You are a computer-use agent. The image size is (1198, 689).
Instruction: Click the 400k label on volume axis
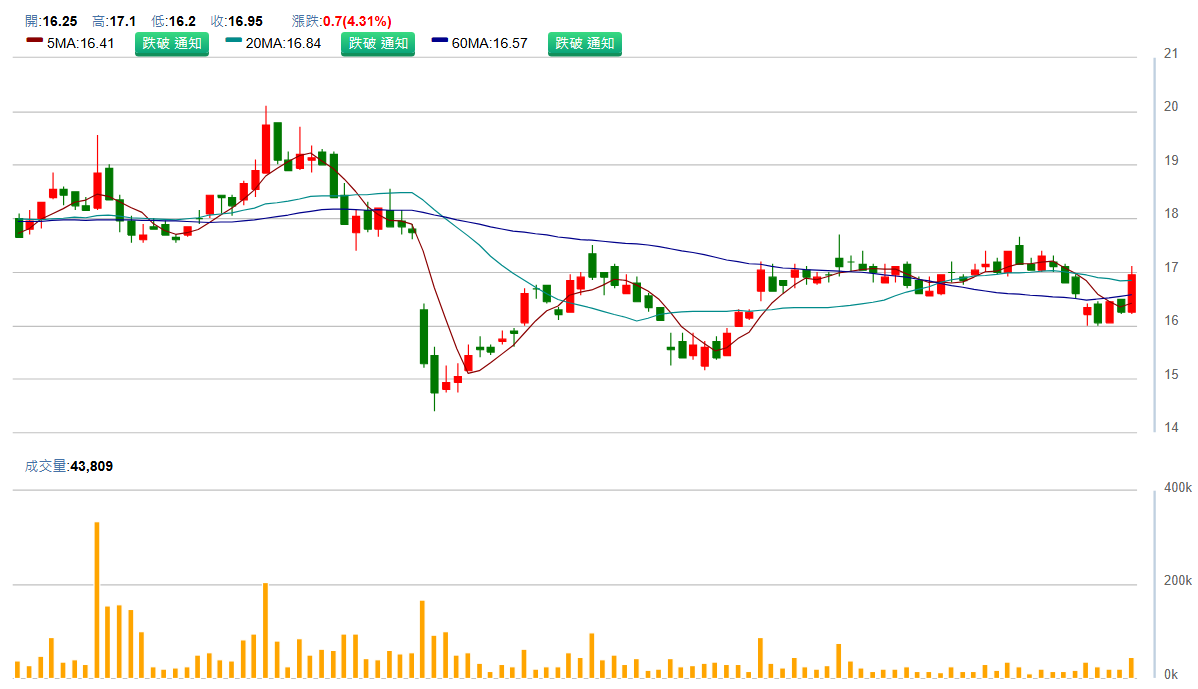(x=1175, y=488)
